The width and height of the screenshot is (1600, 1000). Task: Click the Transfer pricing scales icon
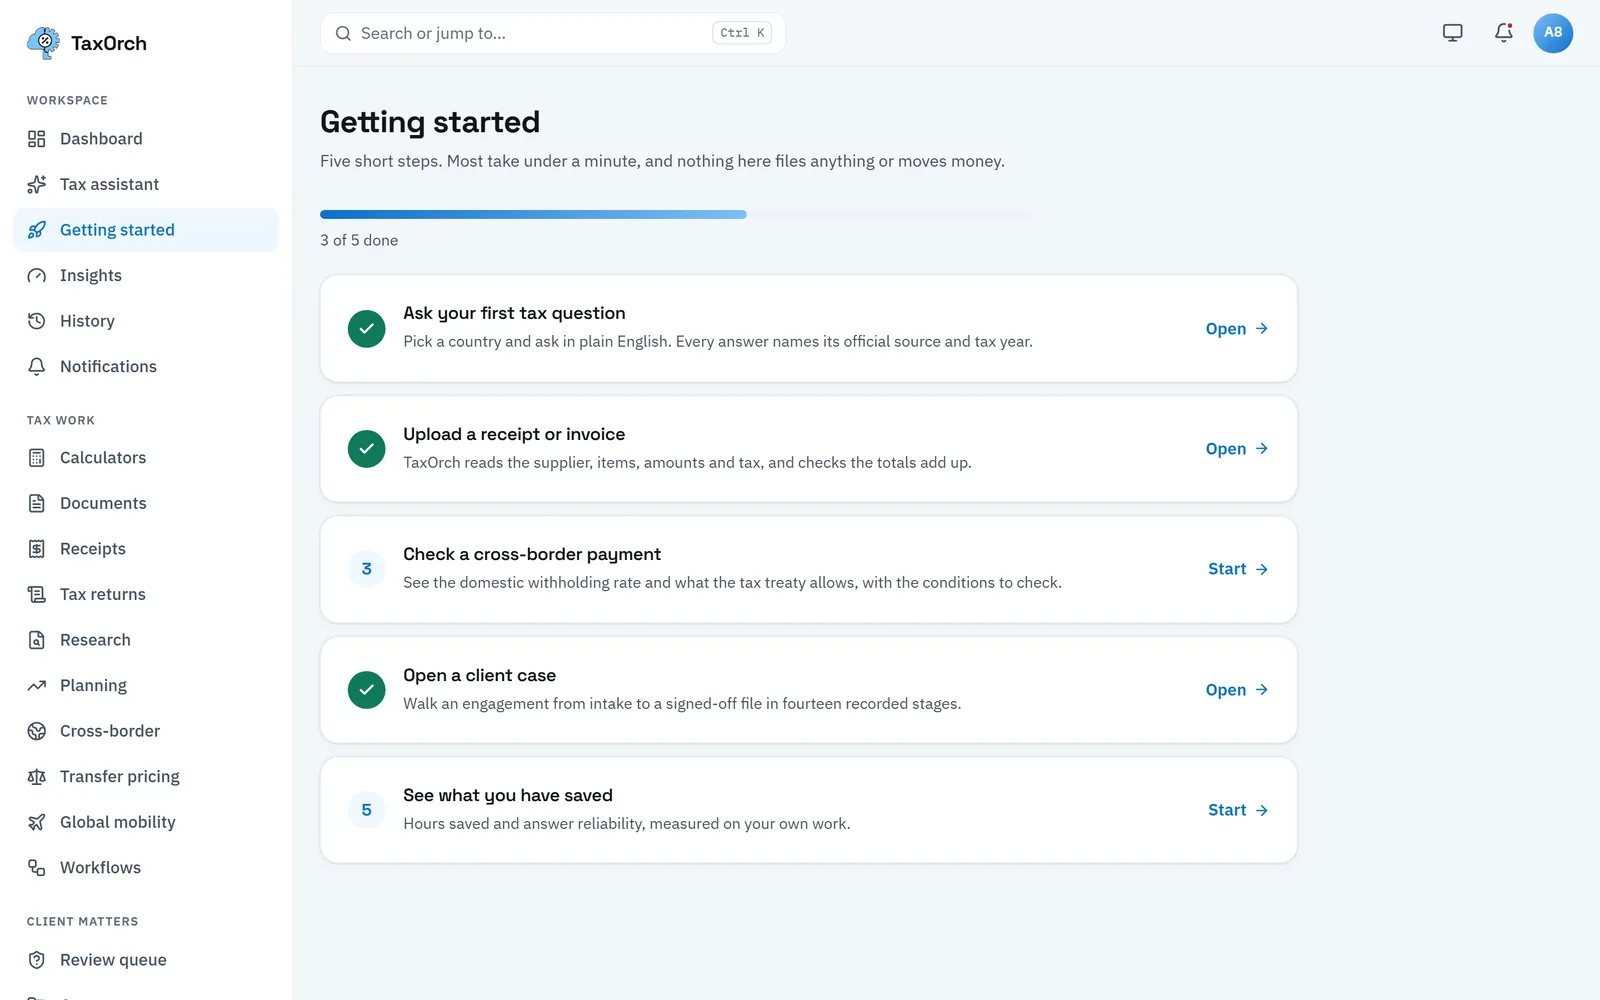tap(37, 776)
